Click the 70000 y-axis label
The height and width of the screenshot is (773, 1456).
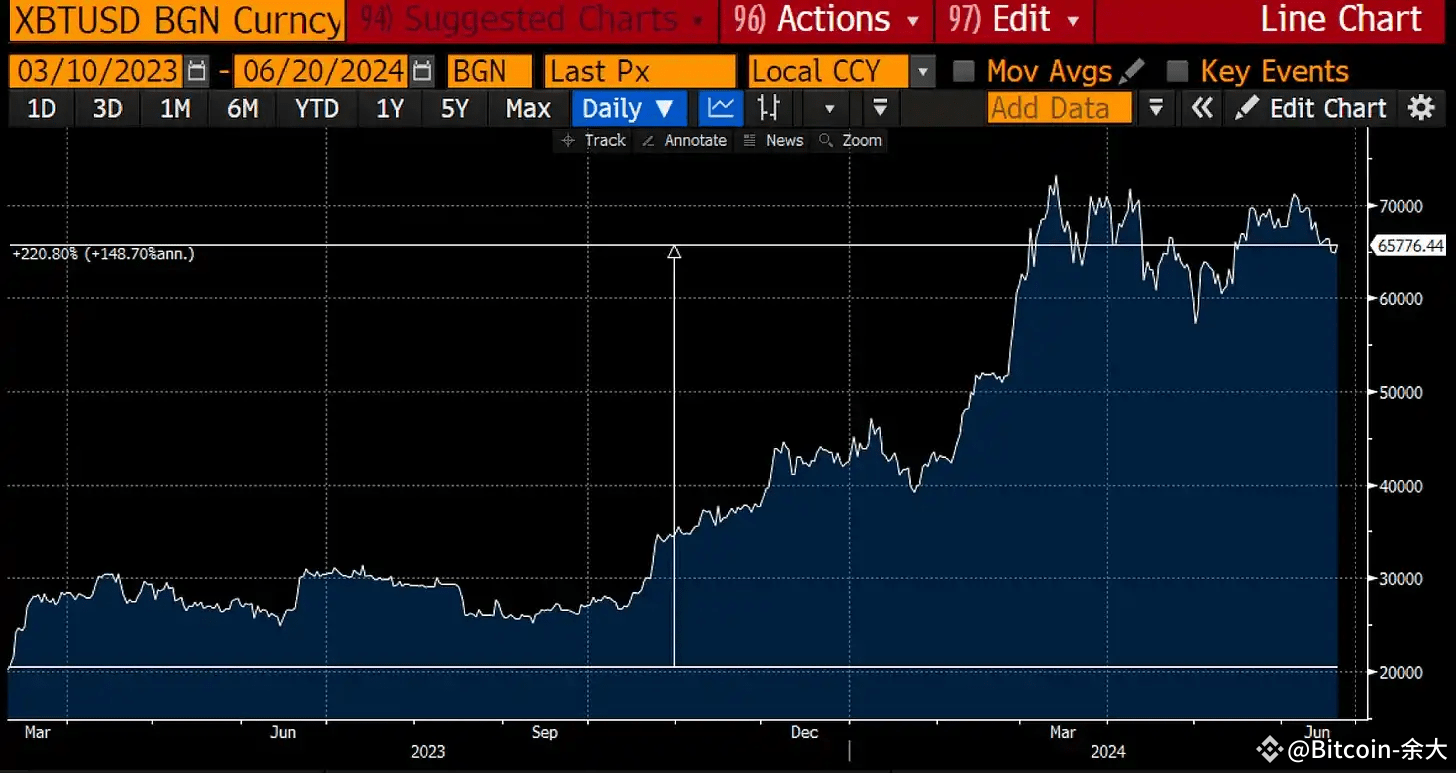(1401, 207)
